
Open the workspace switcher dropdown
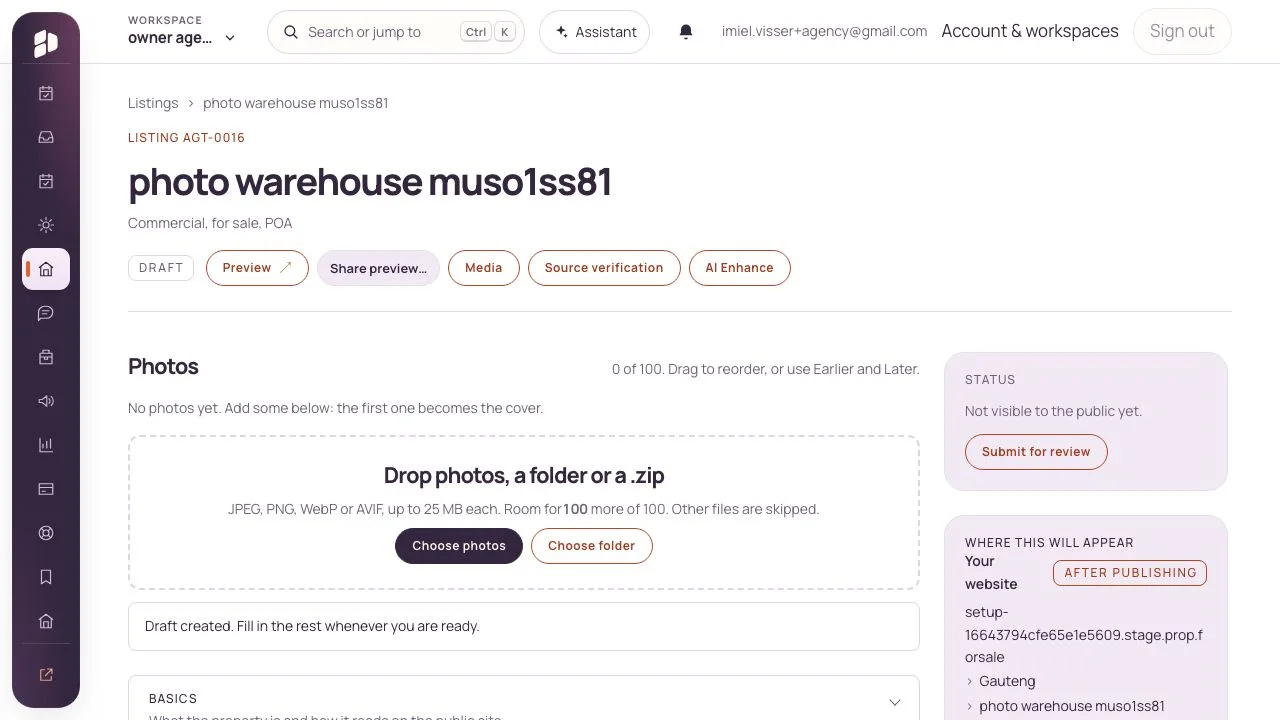(182, 31)
